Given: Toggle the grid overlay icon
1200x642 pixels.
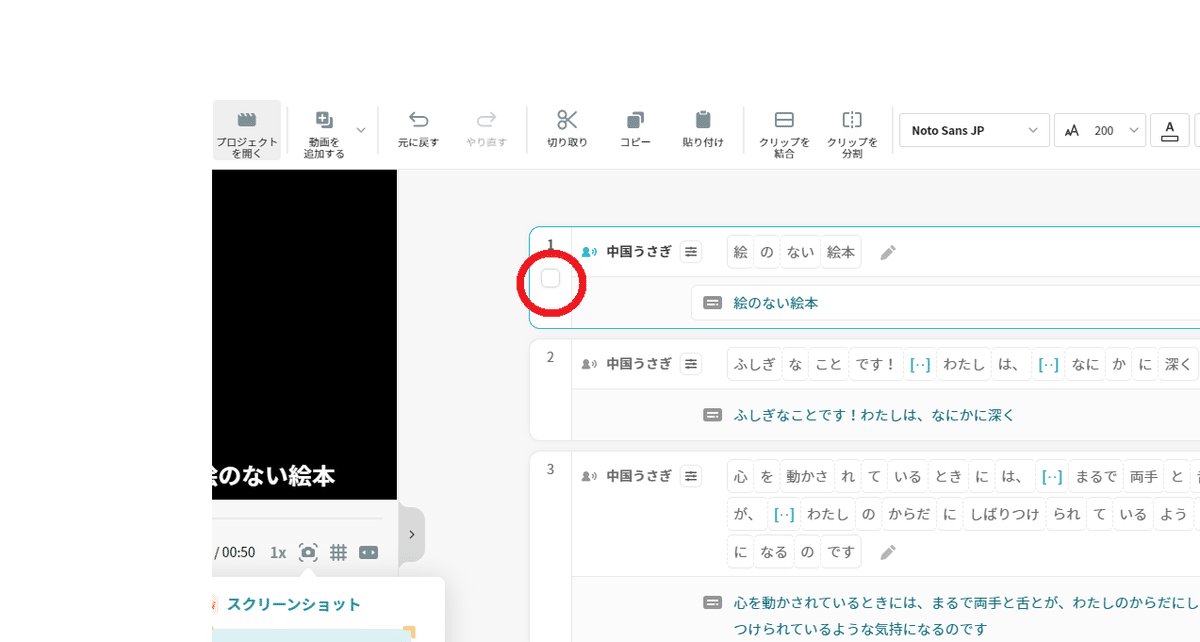Looking at the screenshot, I should 338,552.
